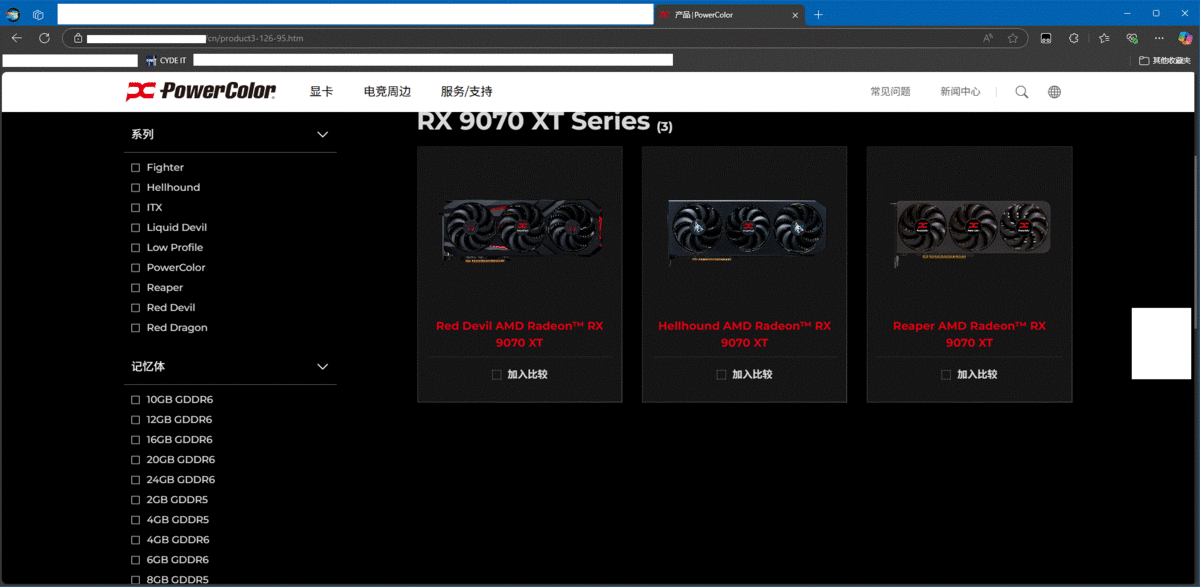The width and height of the screenshot is (1200, 587).
Task: Check the 12GB GDDR6 memory filter
Action: pos(136,420)
